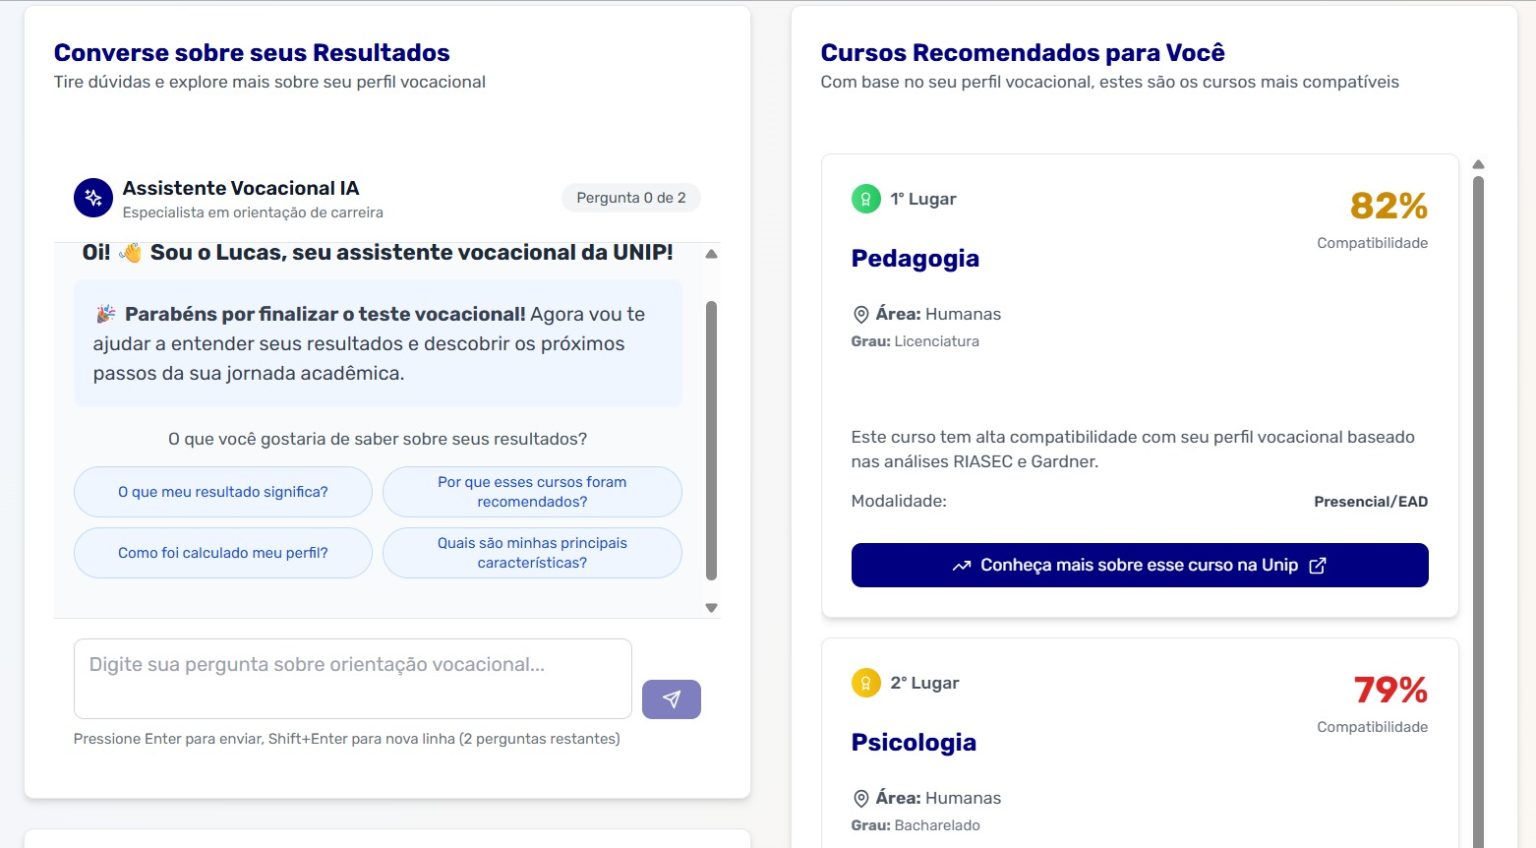This screenshot has height=848, width=1536.
Task: Click the trending arrow icon on Unip button
Action: pos(961,566)
